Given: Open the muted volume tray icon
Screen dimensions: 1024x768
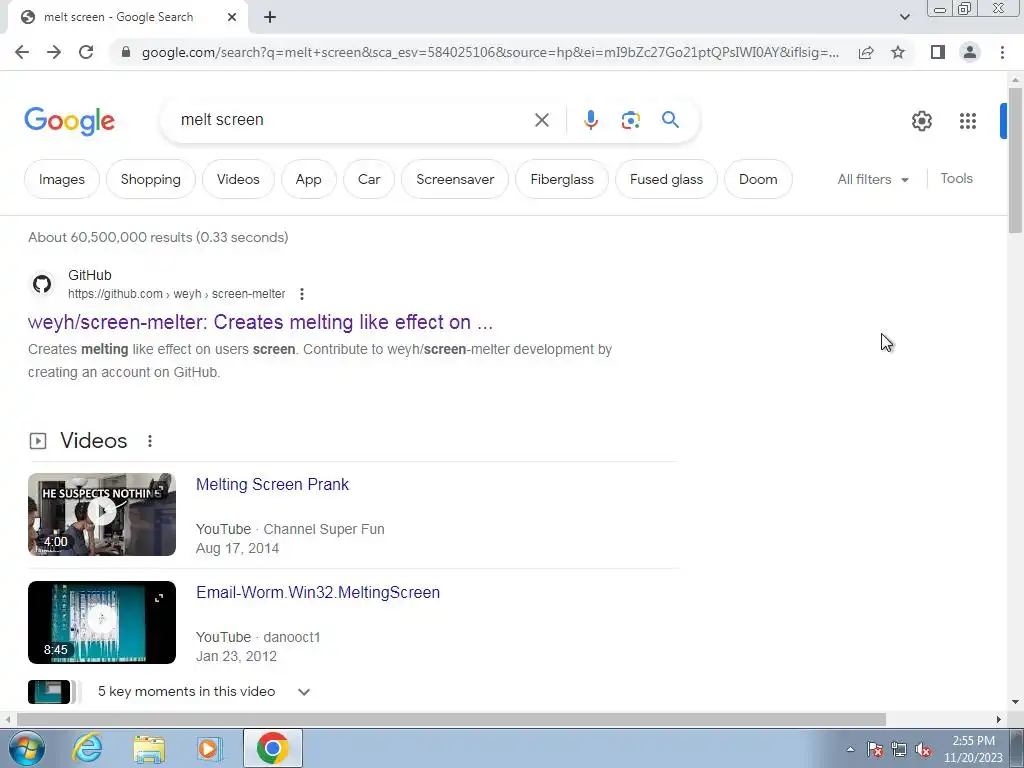Looking at the screenshot, I should click(923, 750).
